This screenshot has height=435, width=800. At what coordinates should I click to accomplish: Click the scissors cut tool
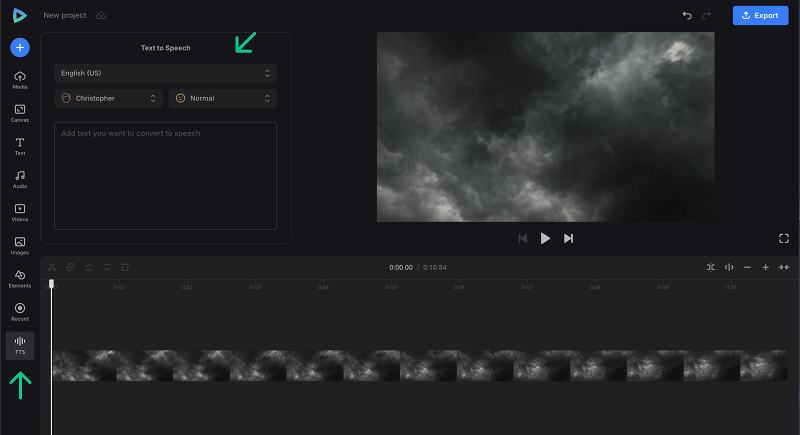52,267
